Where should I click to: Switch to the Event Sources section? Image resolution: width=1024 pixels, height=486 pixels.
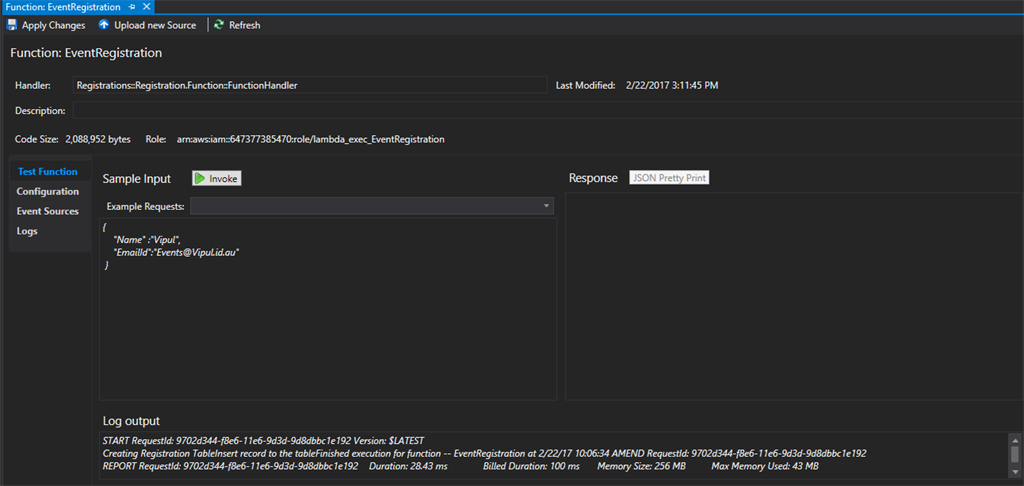tap(48, 211)
